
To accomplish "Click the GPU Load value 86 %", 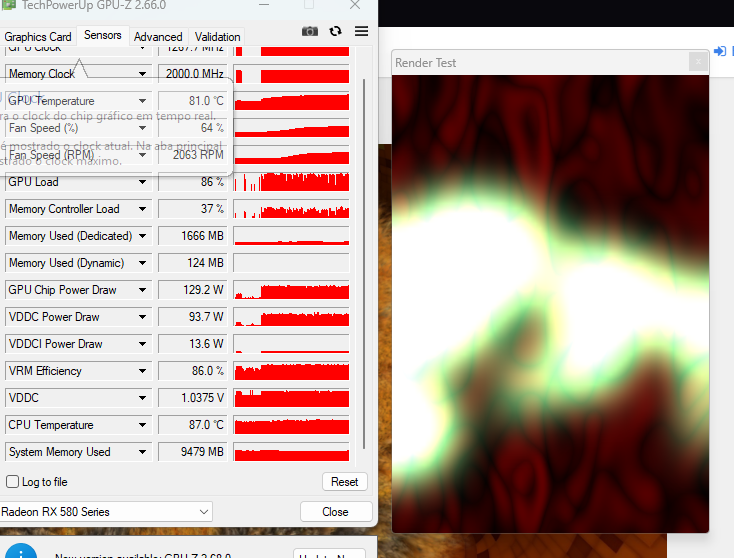I will pos(193,182).
